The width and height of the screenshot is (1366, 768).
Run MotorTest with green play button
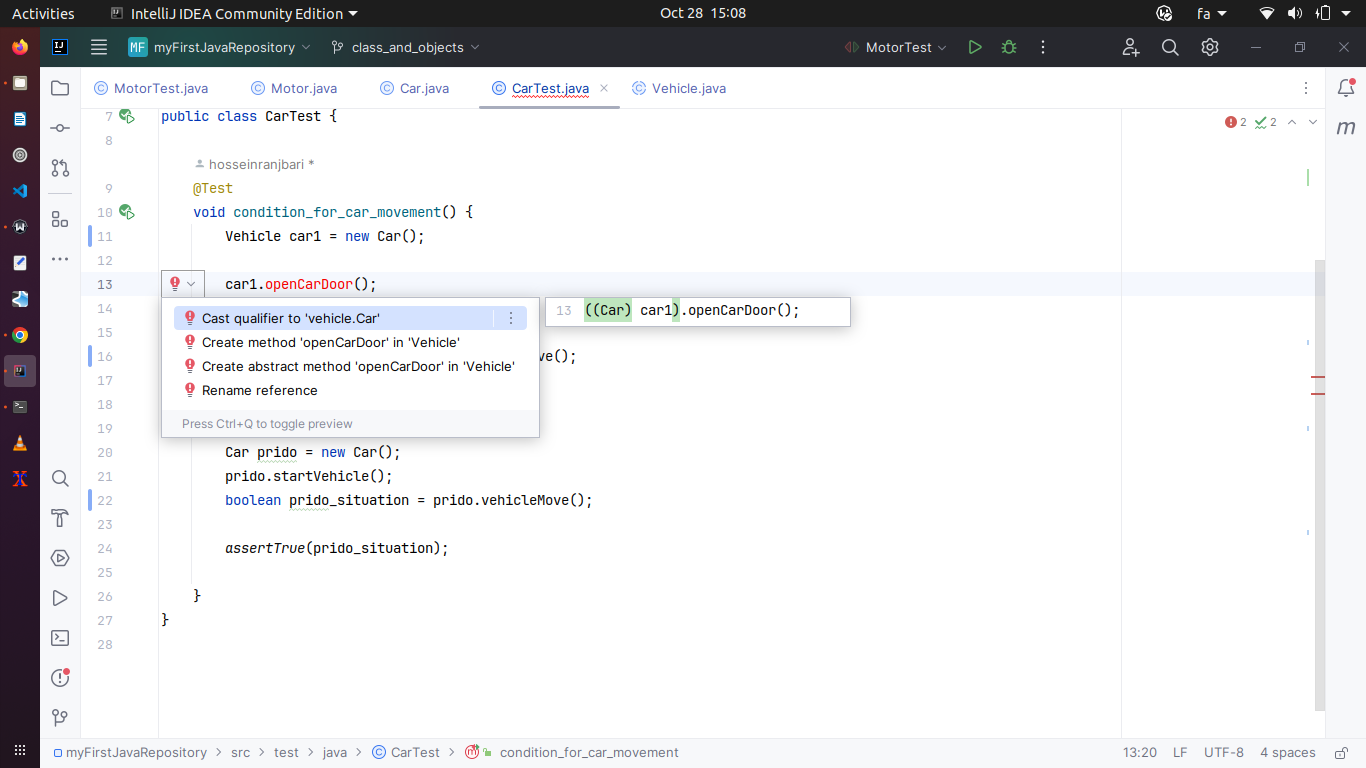(x=975, y=47)
